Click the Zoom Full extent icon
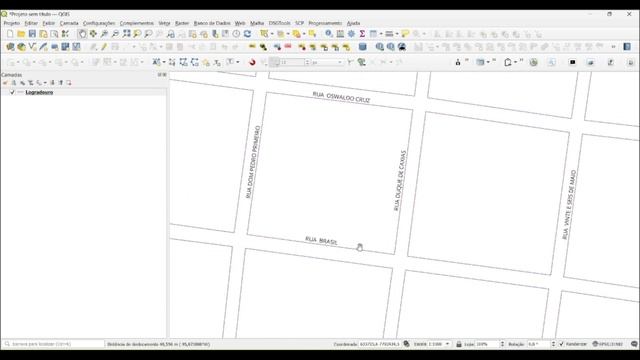The image size is (640, 360). (127, 34)
